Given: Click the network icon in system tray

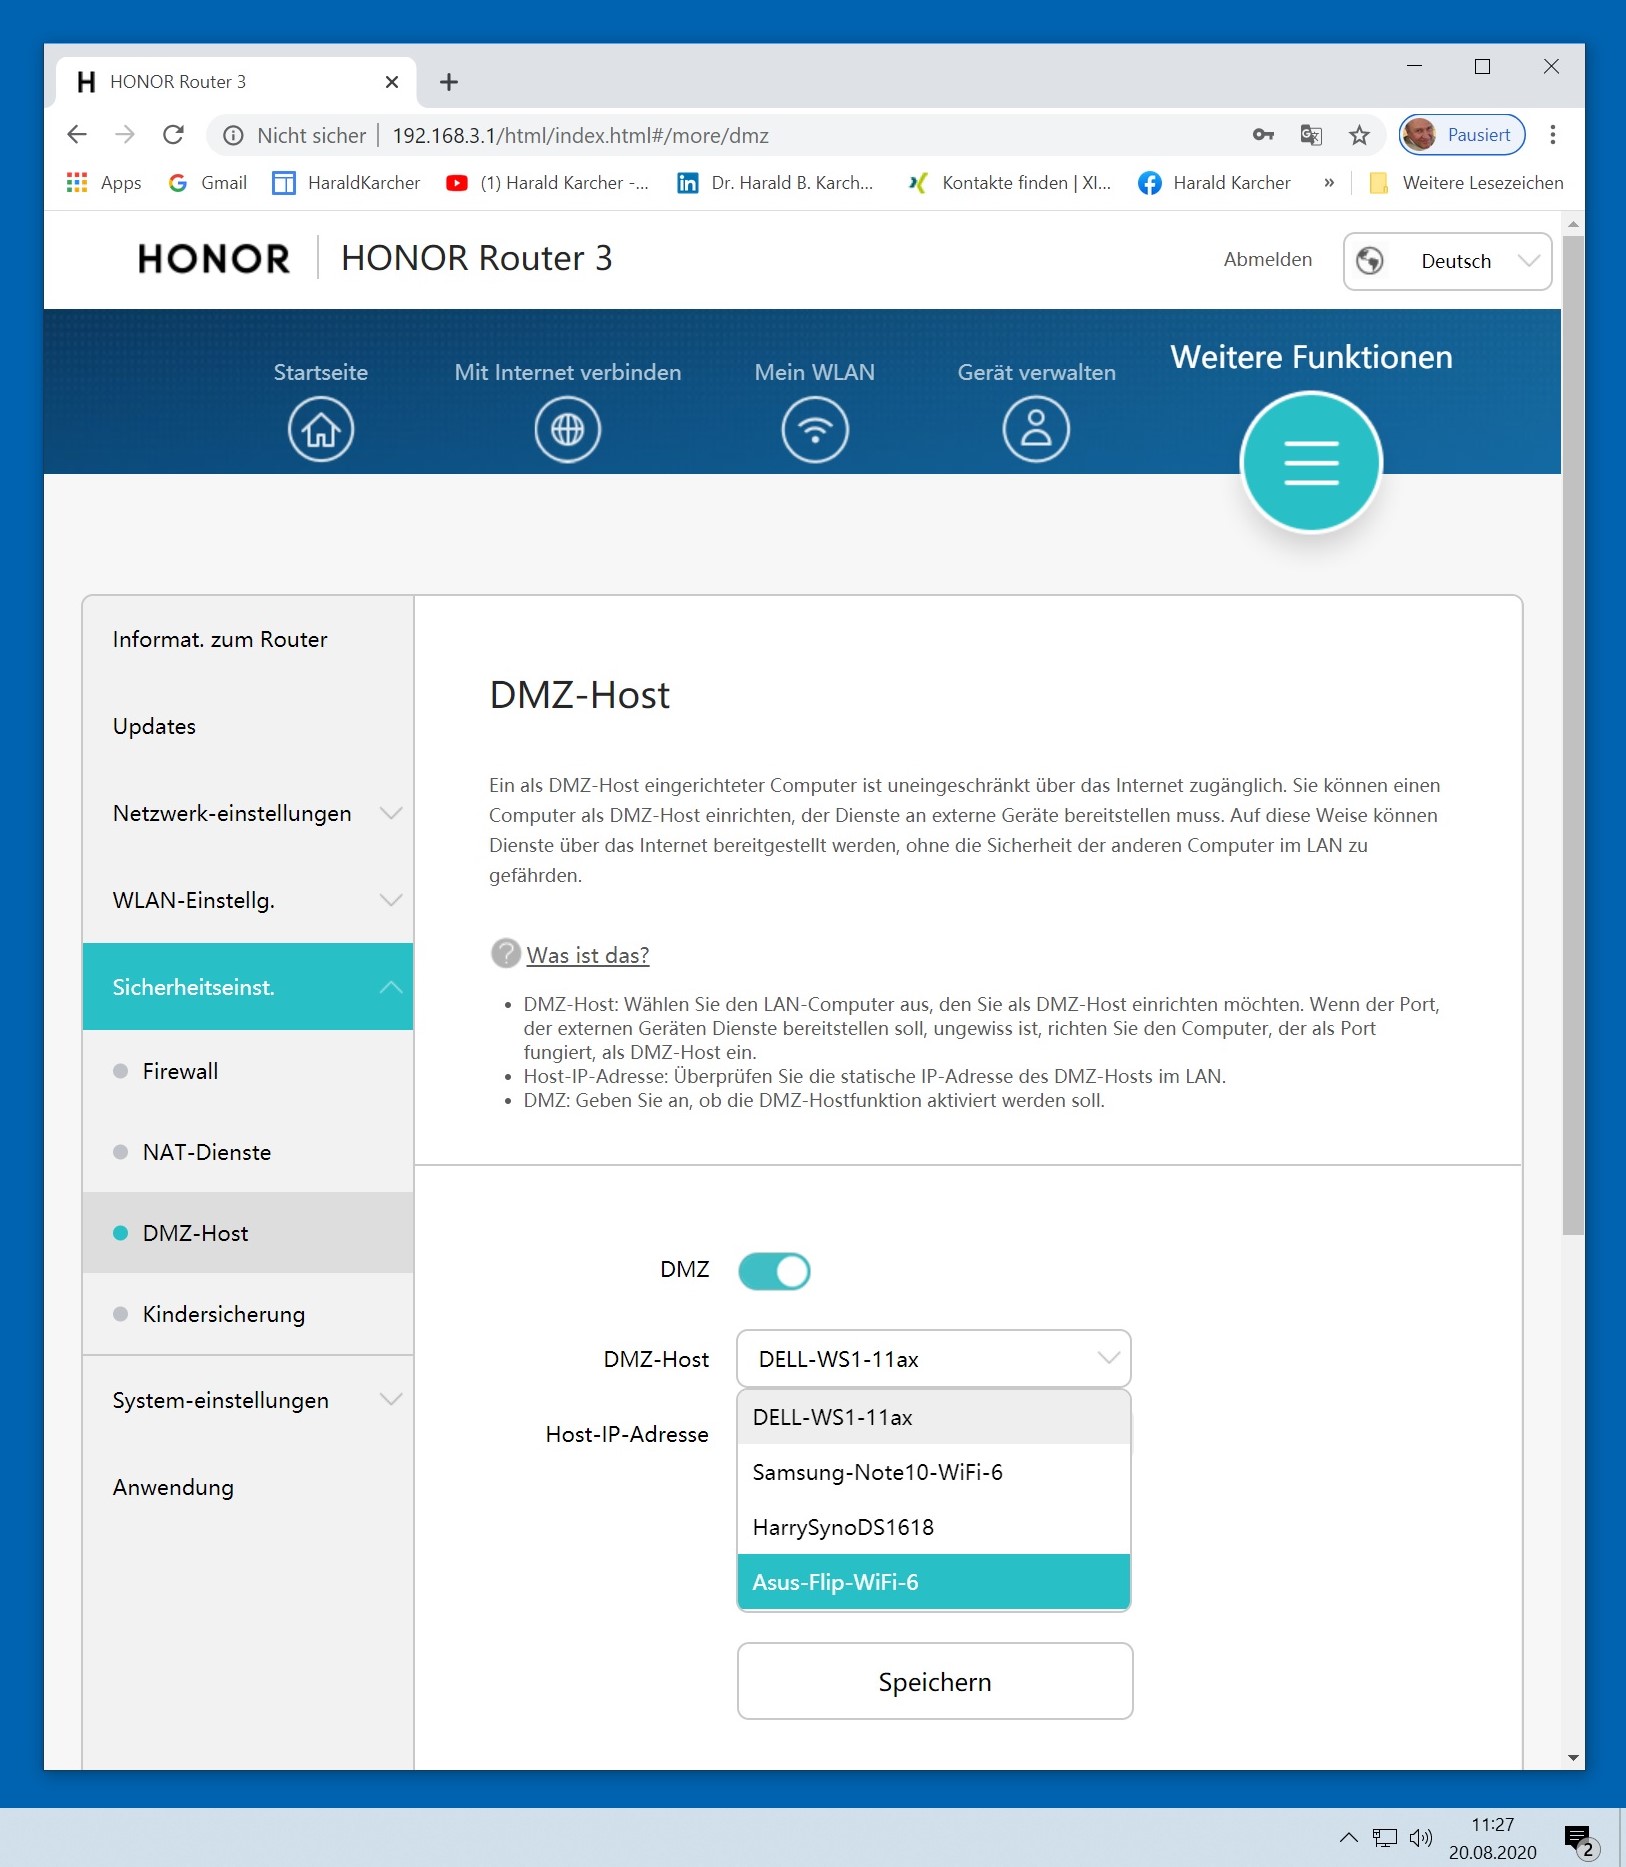Looking at the screenshot, I should (x=1385, y=1837).
